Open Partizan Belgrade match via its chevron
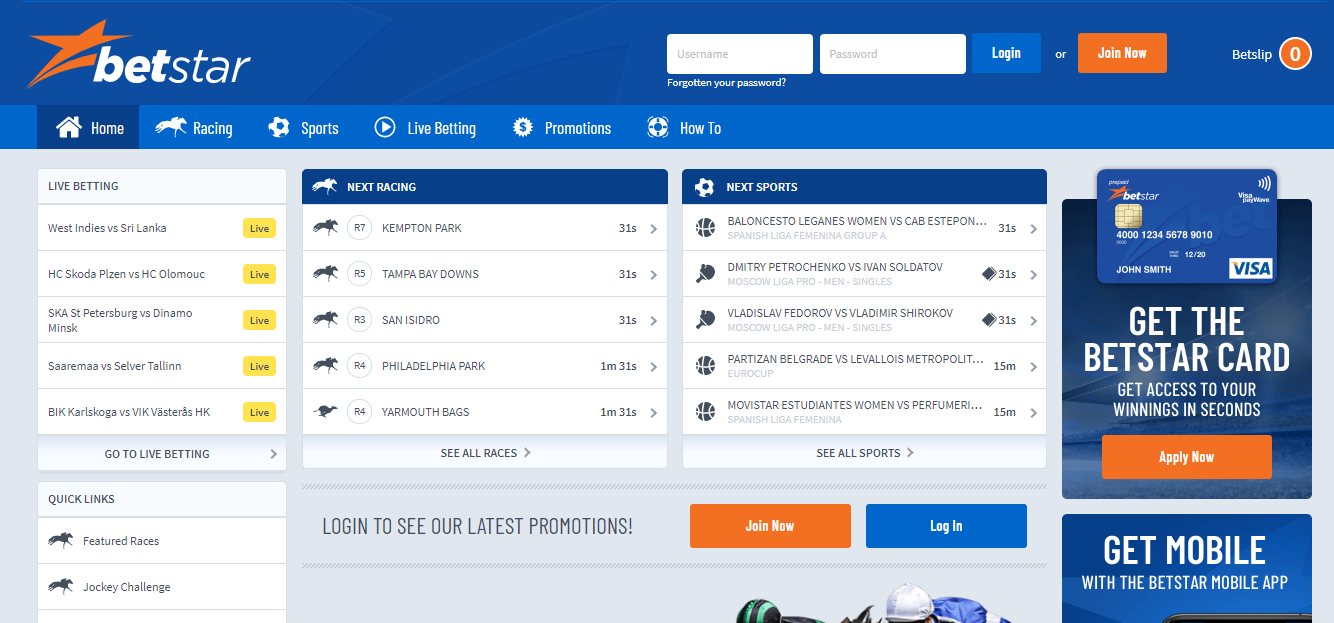1334x623 pixels. [1033, 367]
